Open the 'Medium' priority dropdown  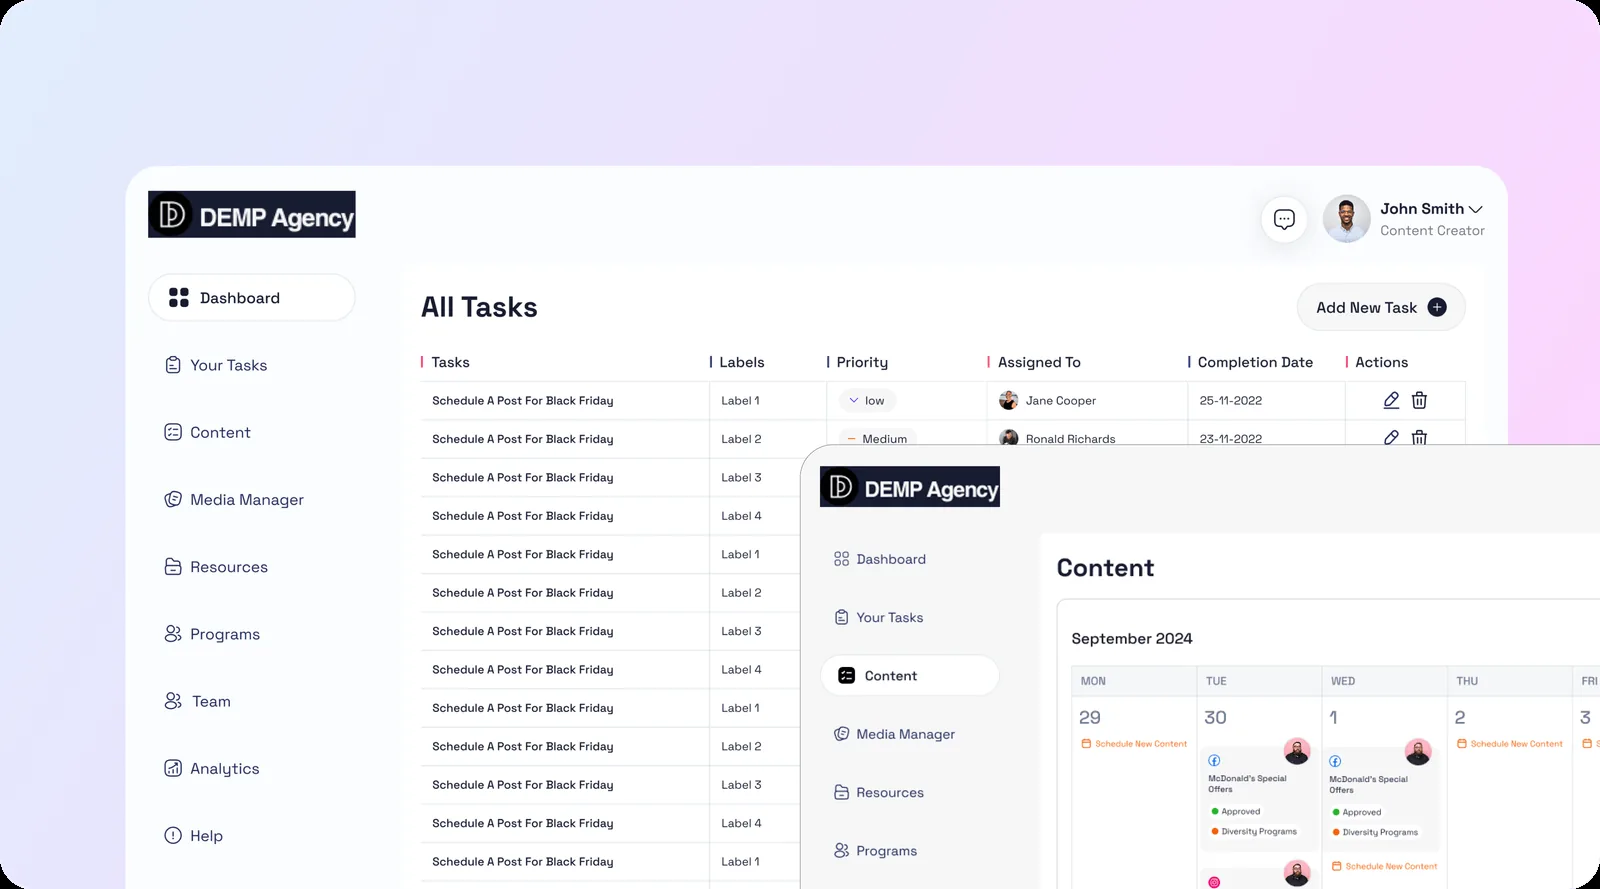click(878, 438)
